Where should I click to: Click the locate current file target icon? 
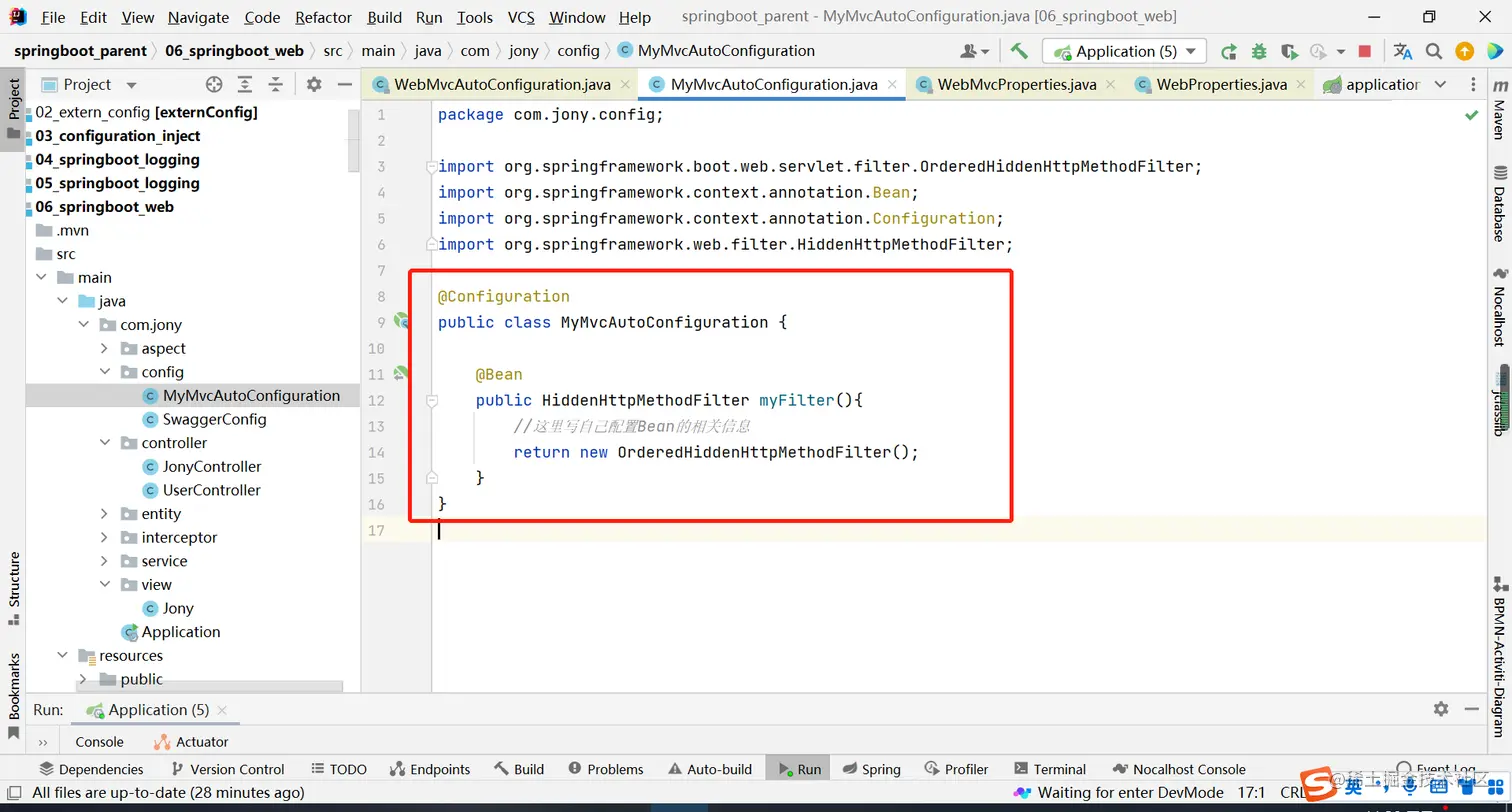(214, 85)
